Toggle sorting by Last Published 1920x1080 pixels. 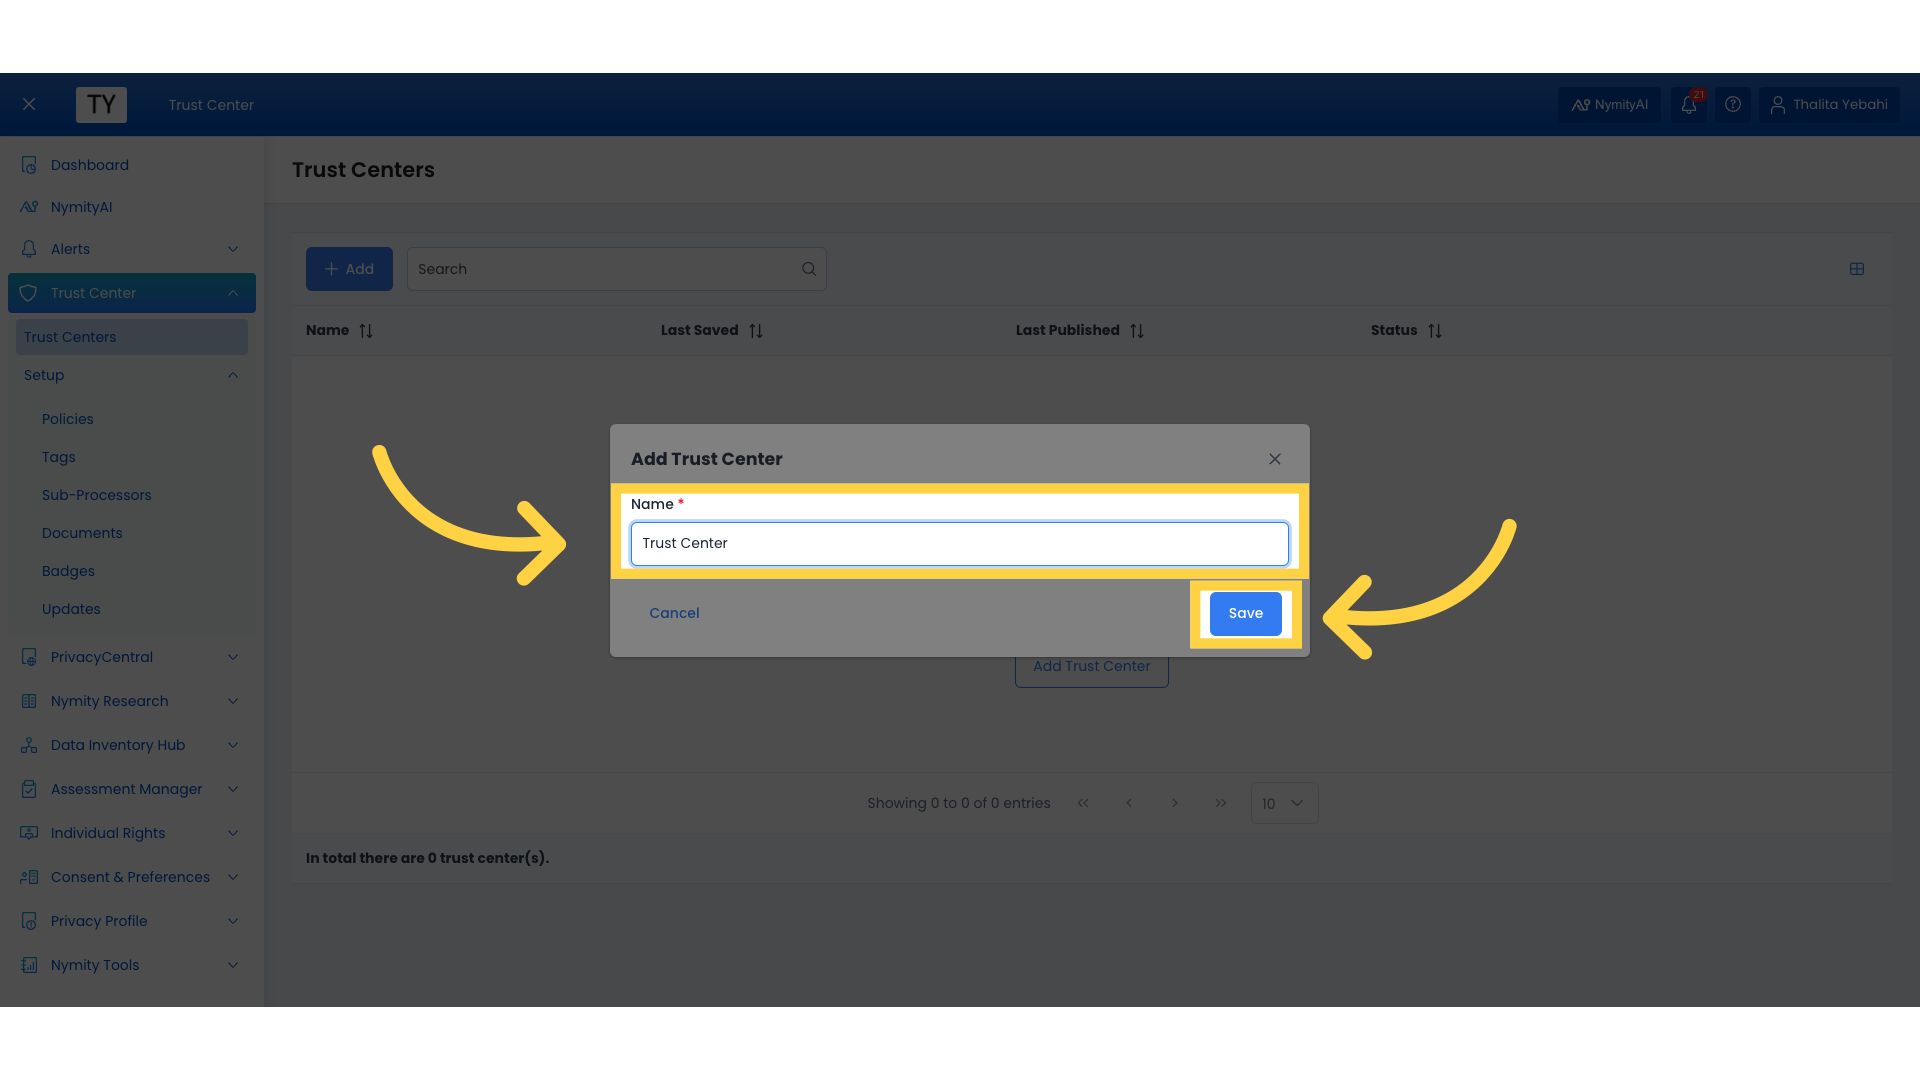[1138, 330]
